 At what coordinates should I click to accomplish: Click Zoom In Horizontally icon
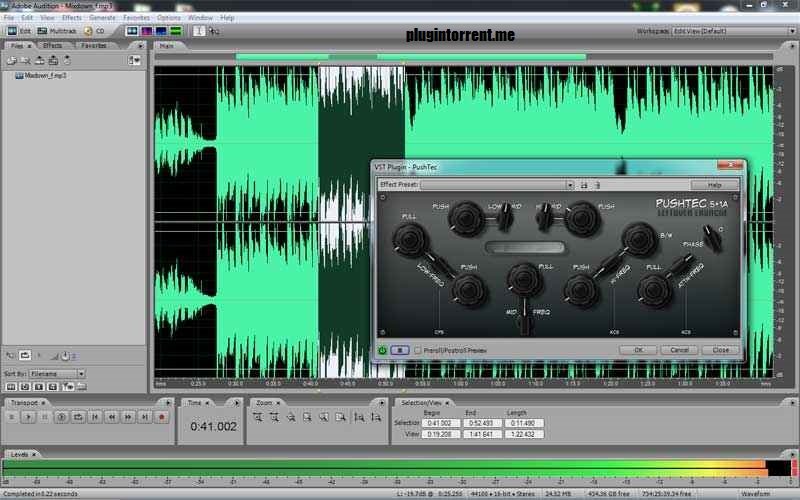[x=258, y=417]
